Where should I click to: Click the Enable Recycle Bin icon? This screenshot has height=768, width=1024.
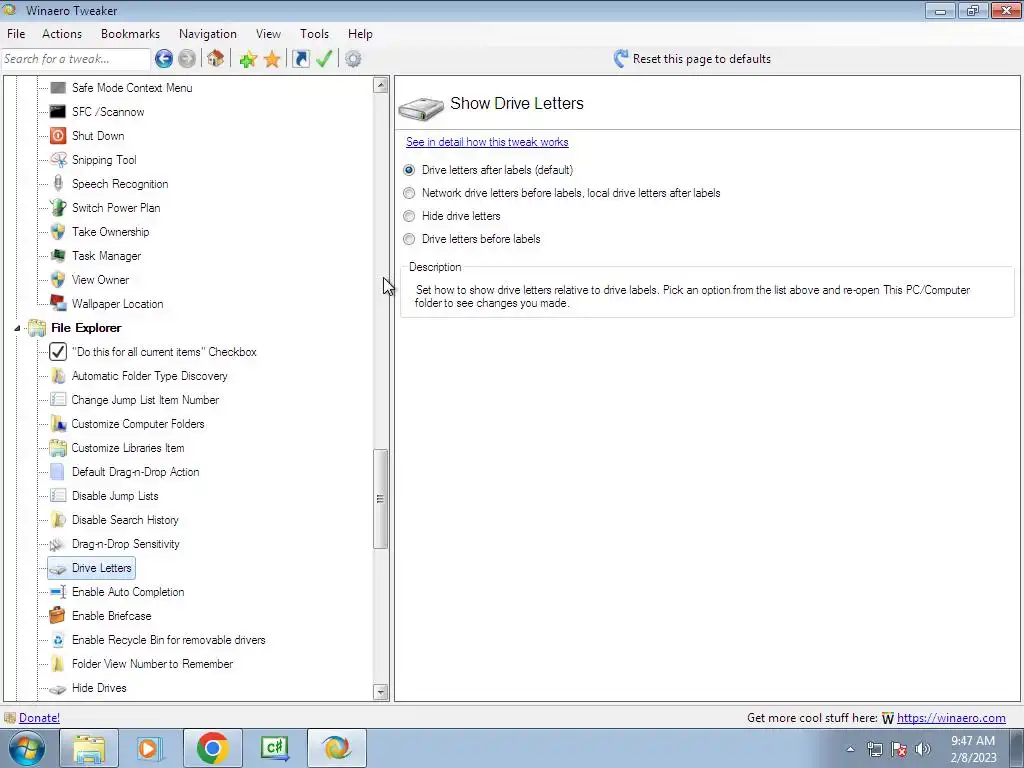pos(57,640)
